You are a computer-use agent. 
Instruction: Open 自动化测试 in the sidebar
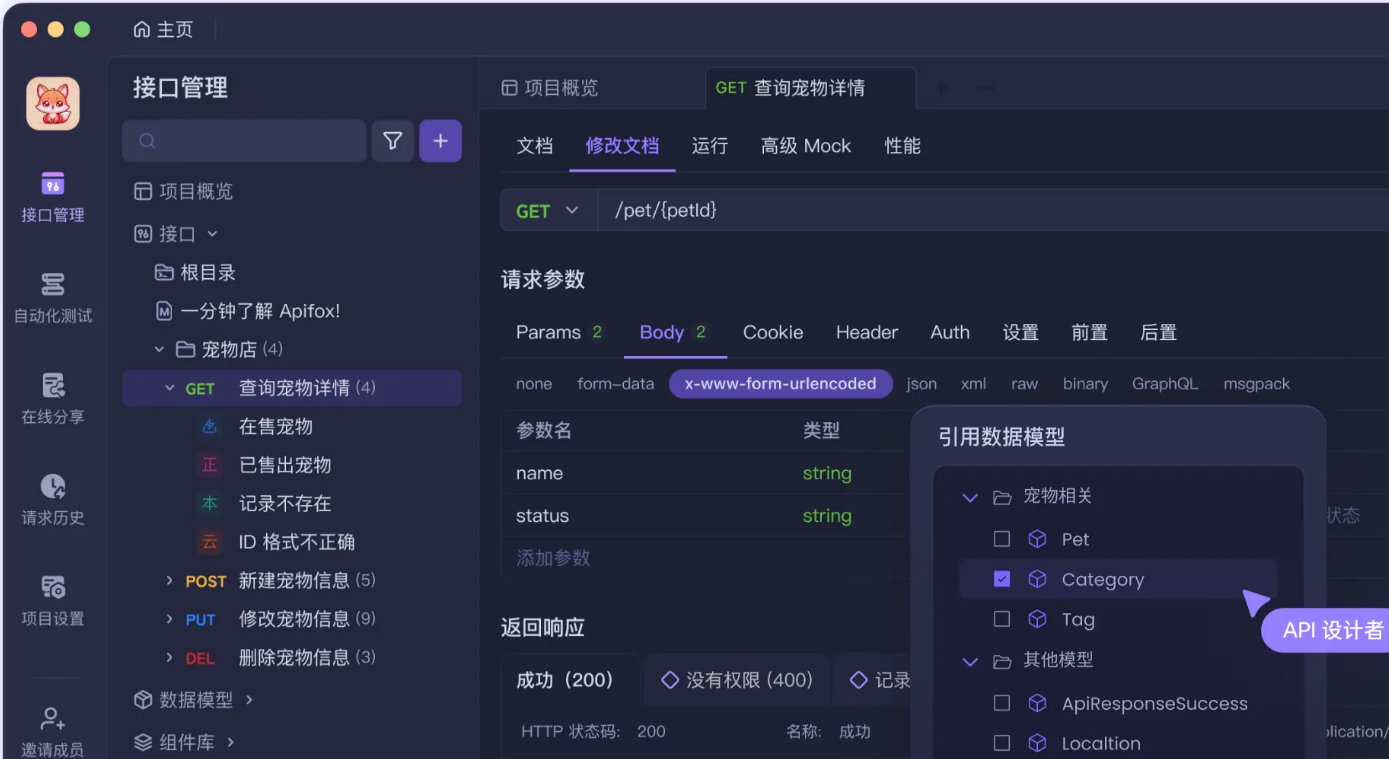[53, 285]
